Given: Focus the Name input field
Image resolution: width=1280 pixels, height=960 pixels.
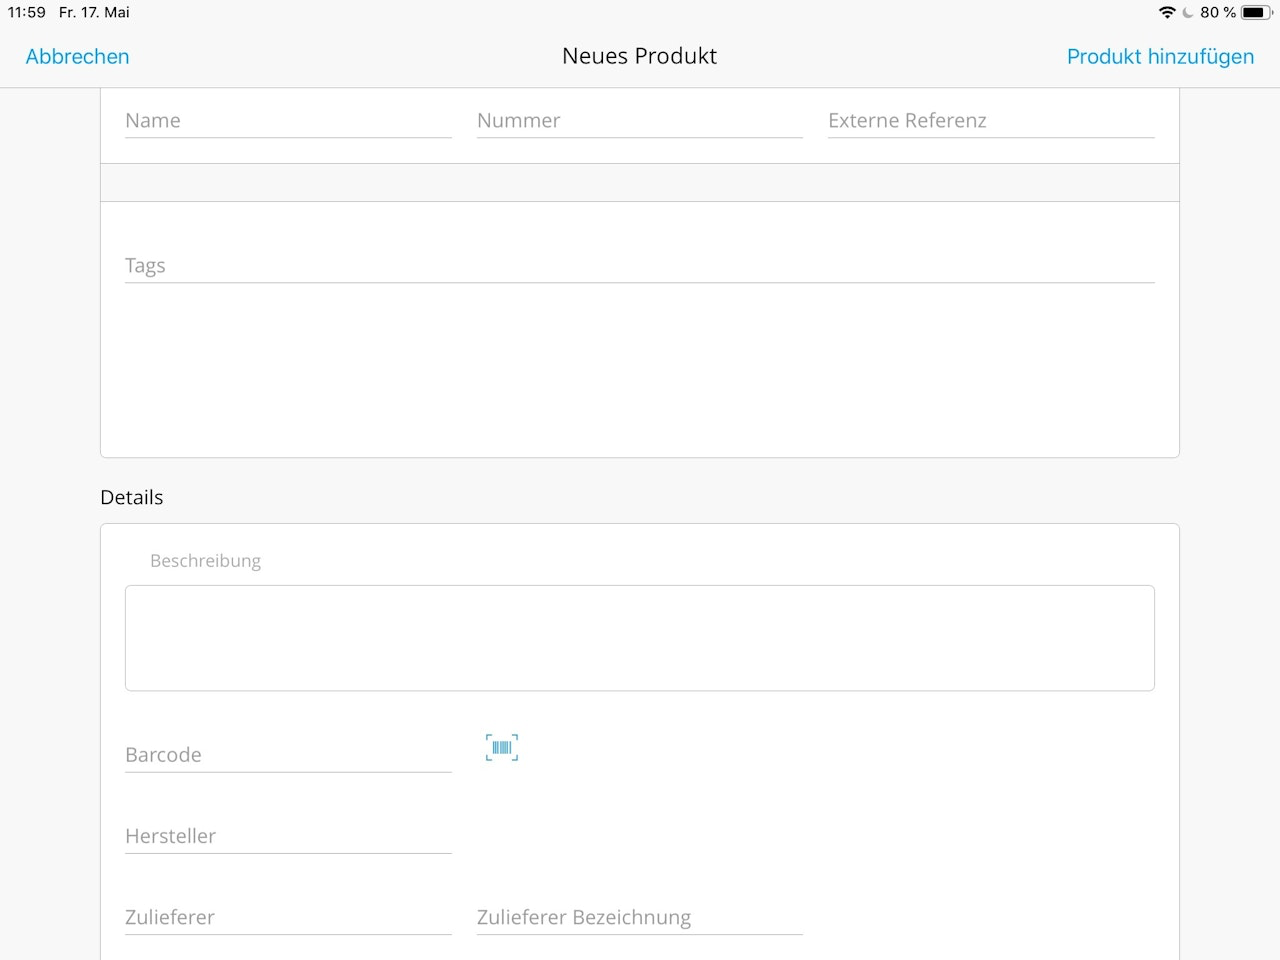Looking at the screenshot, I should (288, 121).
